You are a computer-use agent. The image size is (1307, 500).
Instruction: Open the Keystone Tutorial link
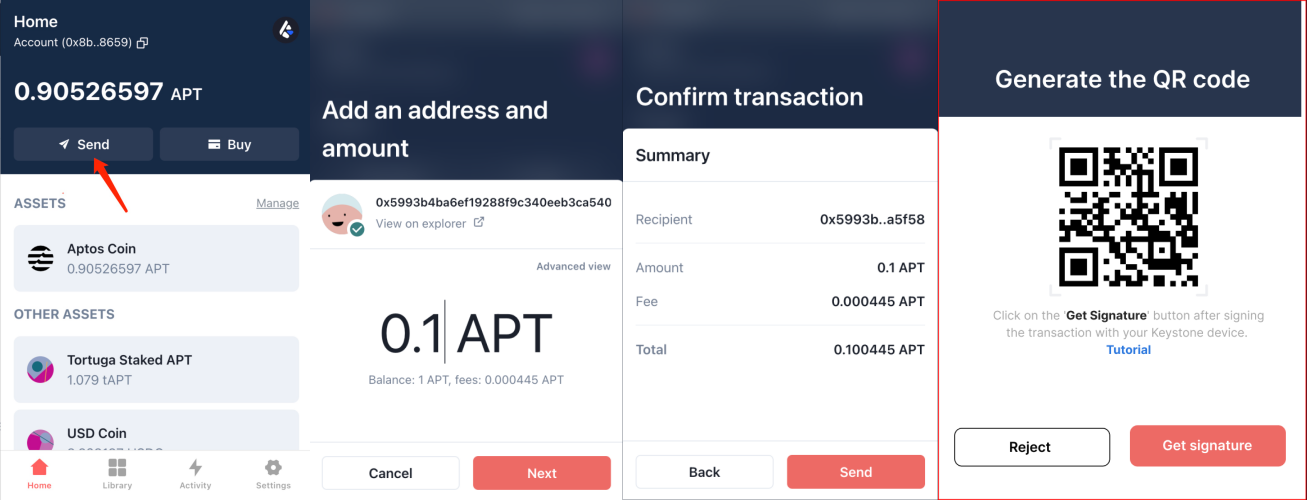[1128, 350]
